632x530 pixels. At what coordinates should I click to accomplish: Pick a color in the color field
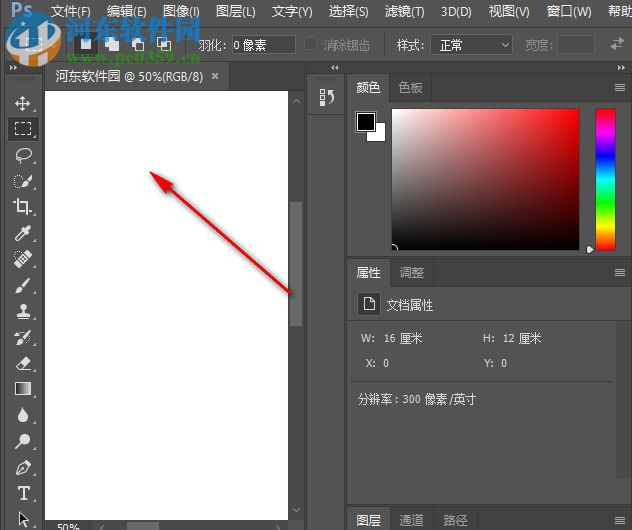click(485, 179)
